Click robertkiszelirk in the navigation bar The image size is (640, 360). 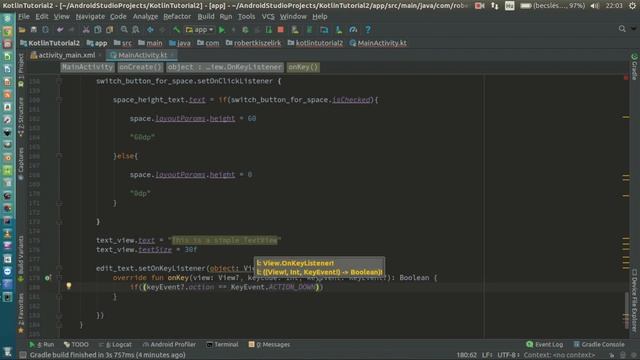[253, 43]
